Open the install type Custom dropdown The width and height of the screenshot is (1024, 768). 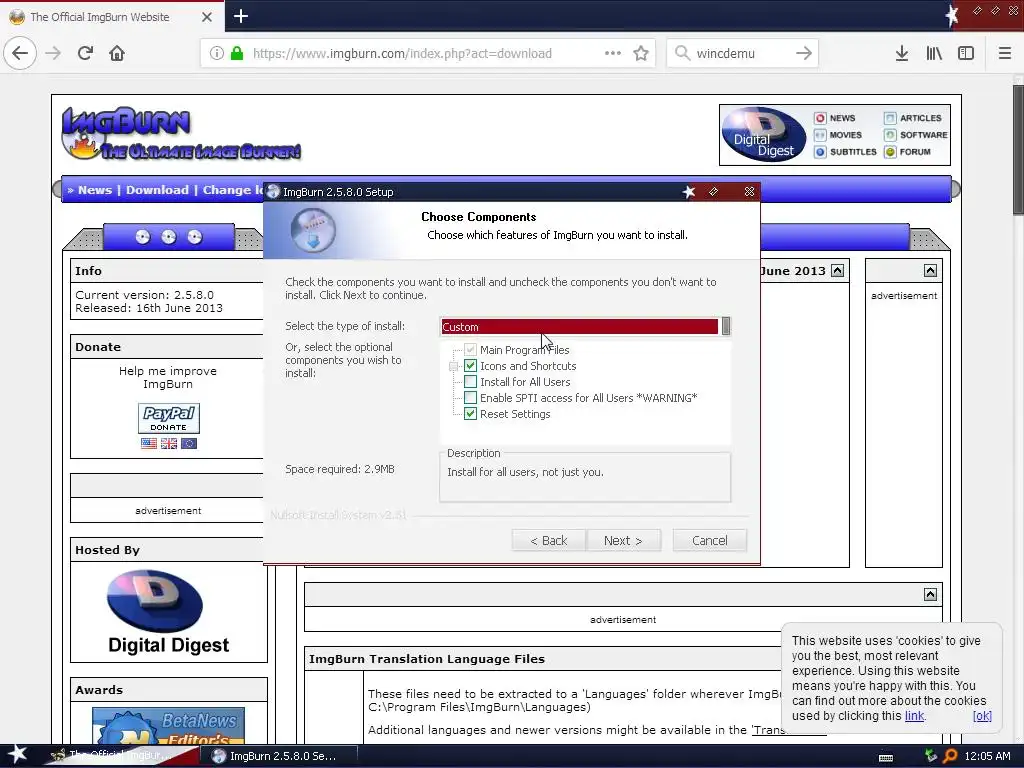(x=585, y=327)
